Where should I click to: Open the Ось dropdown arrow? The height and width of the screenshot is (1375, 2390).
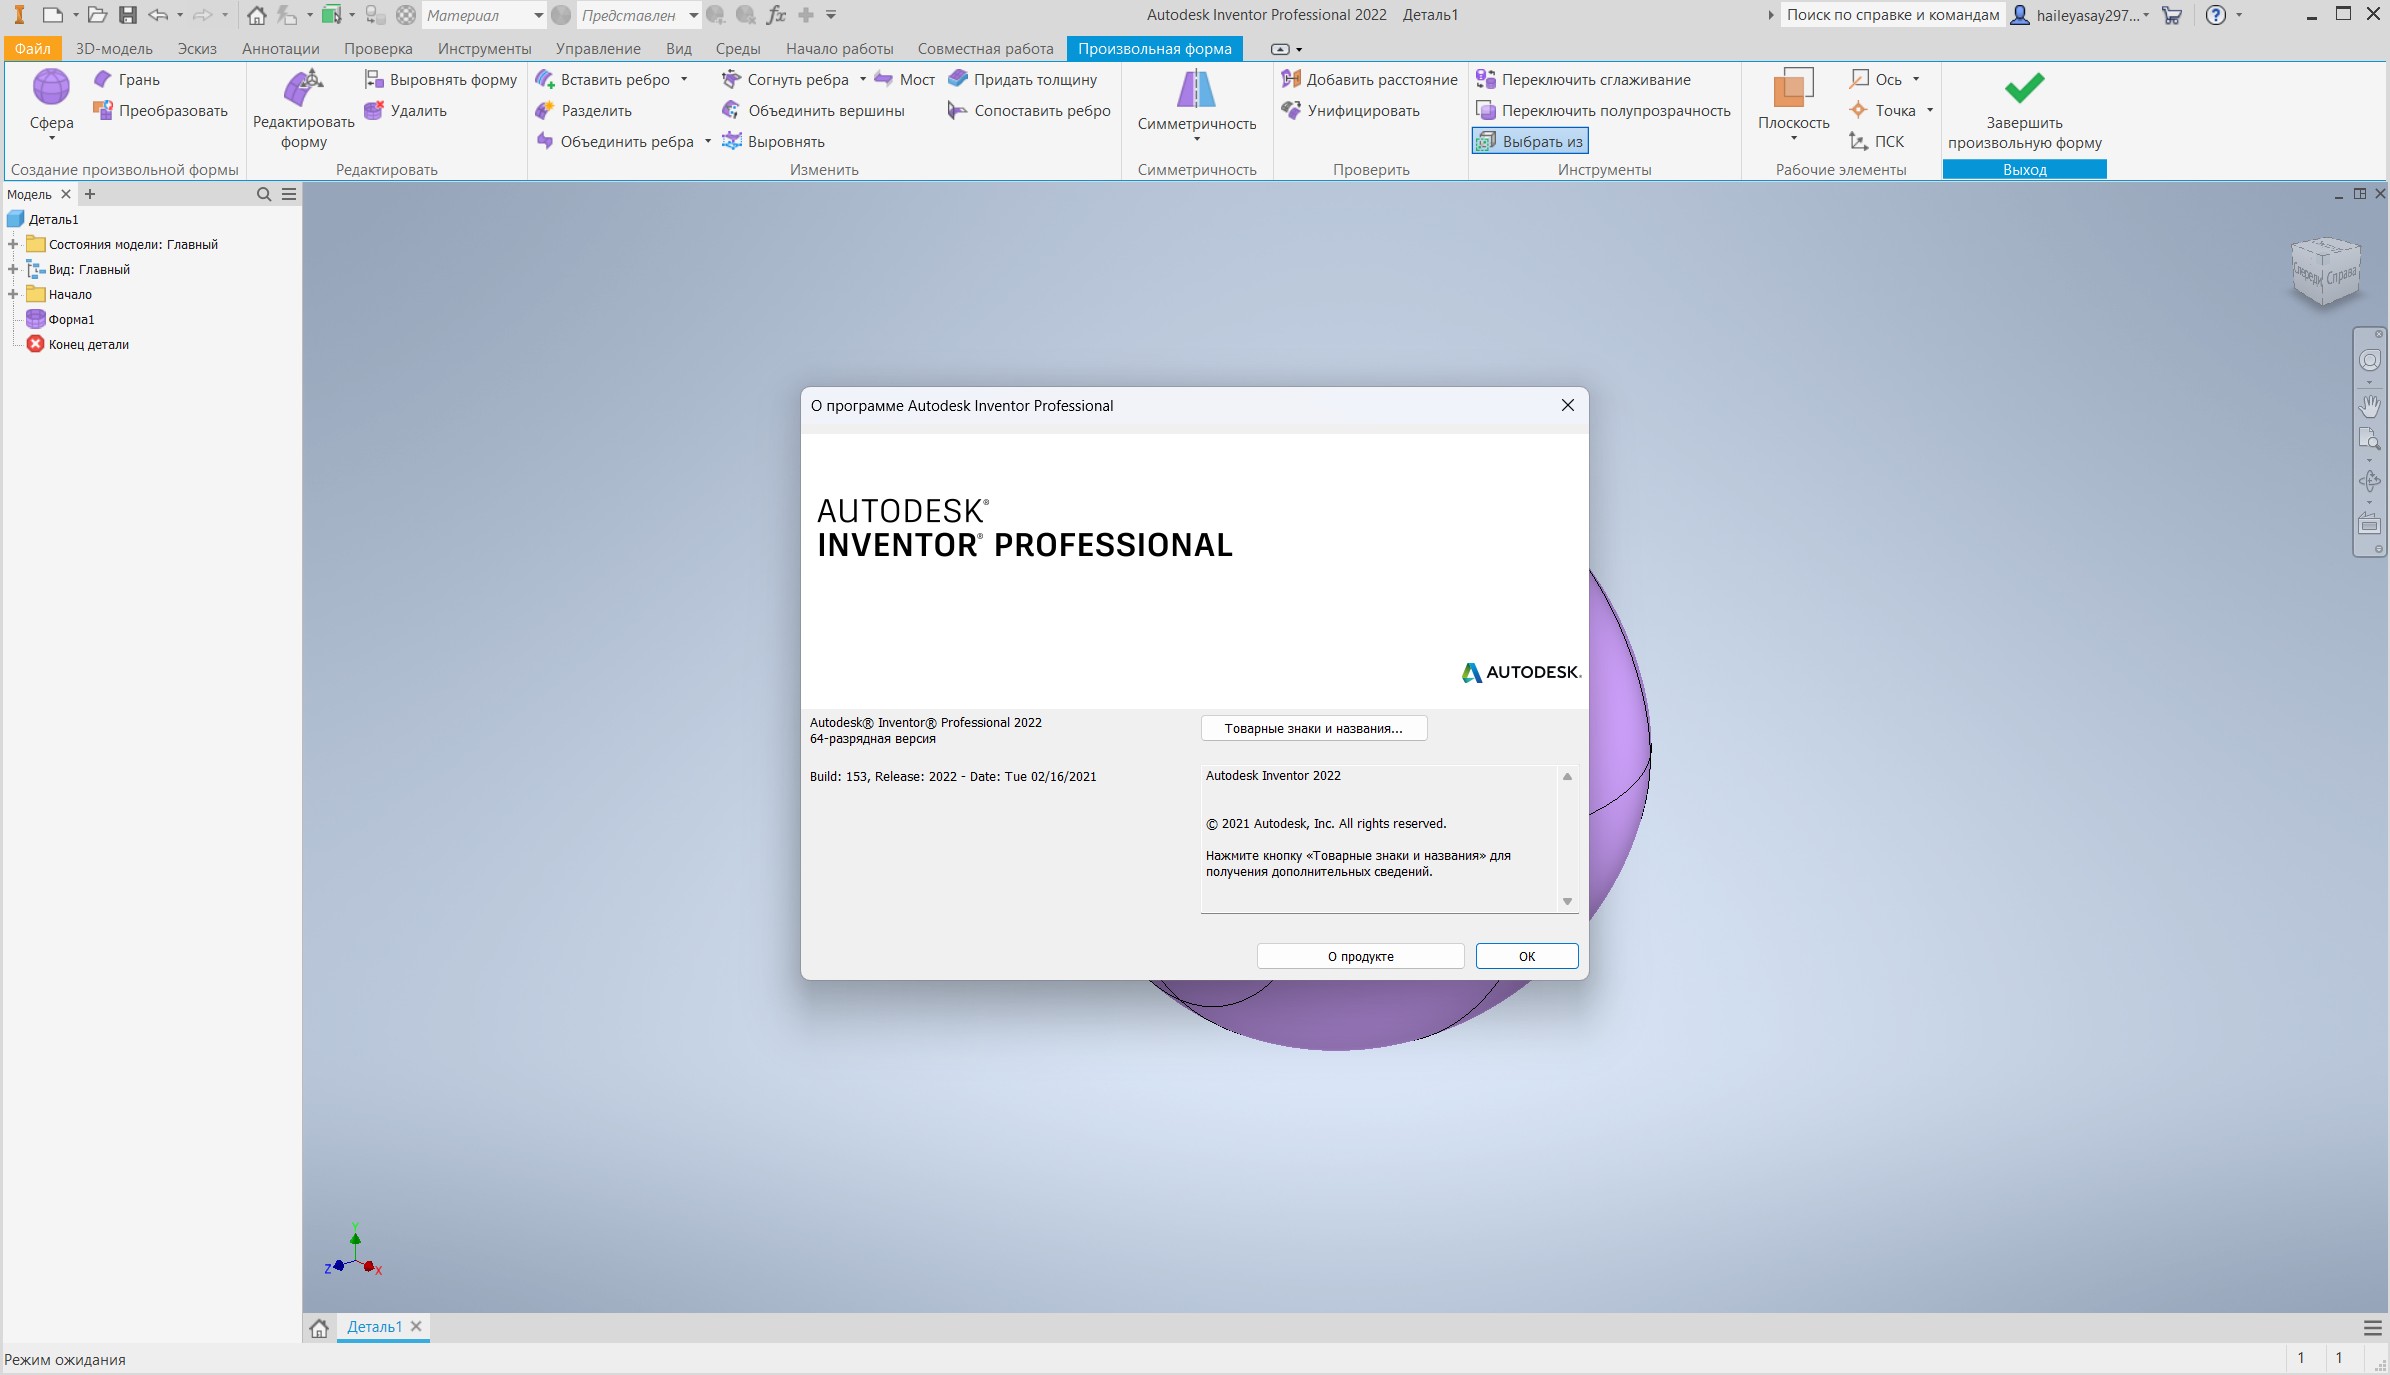pyautogui.click(x=1915, y=79)
